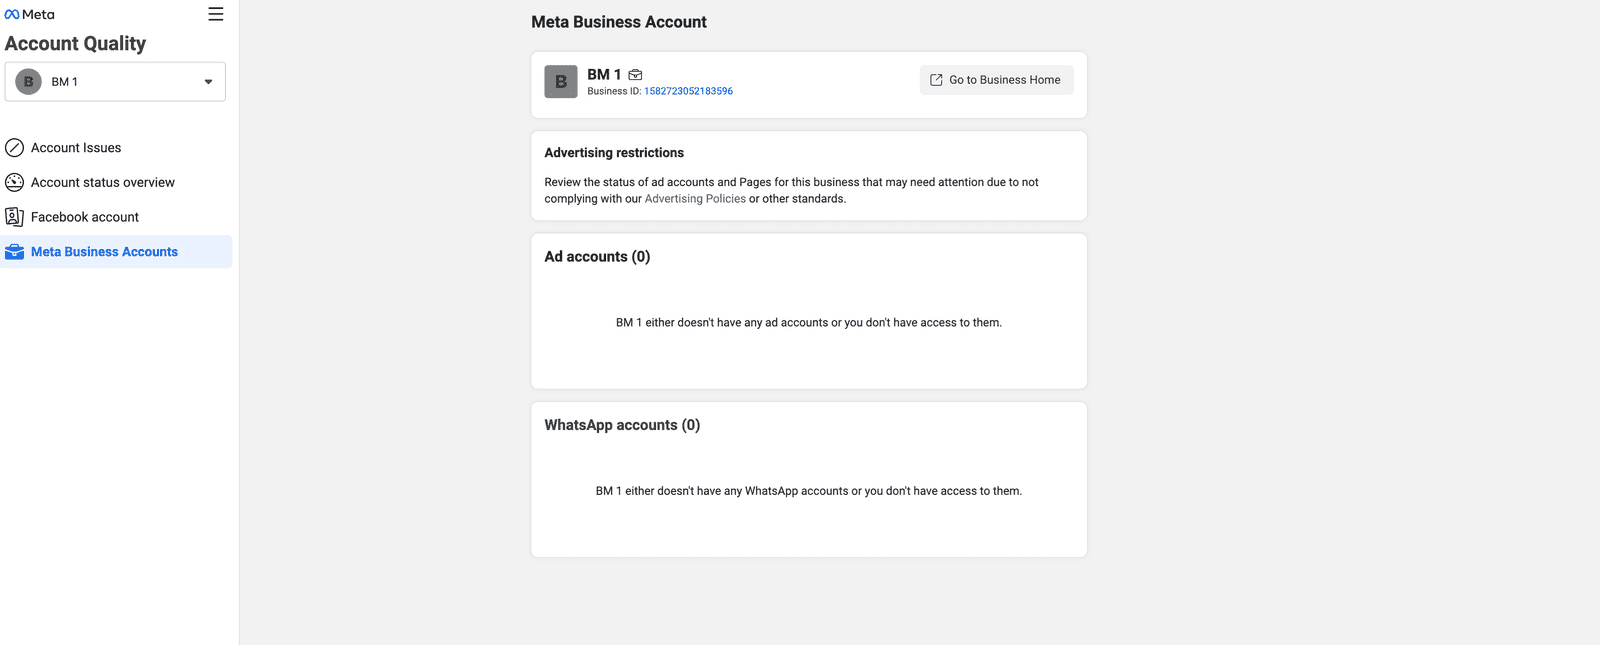Click the Account status overview gauge icon

[x=14, y=182]
